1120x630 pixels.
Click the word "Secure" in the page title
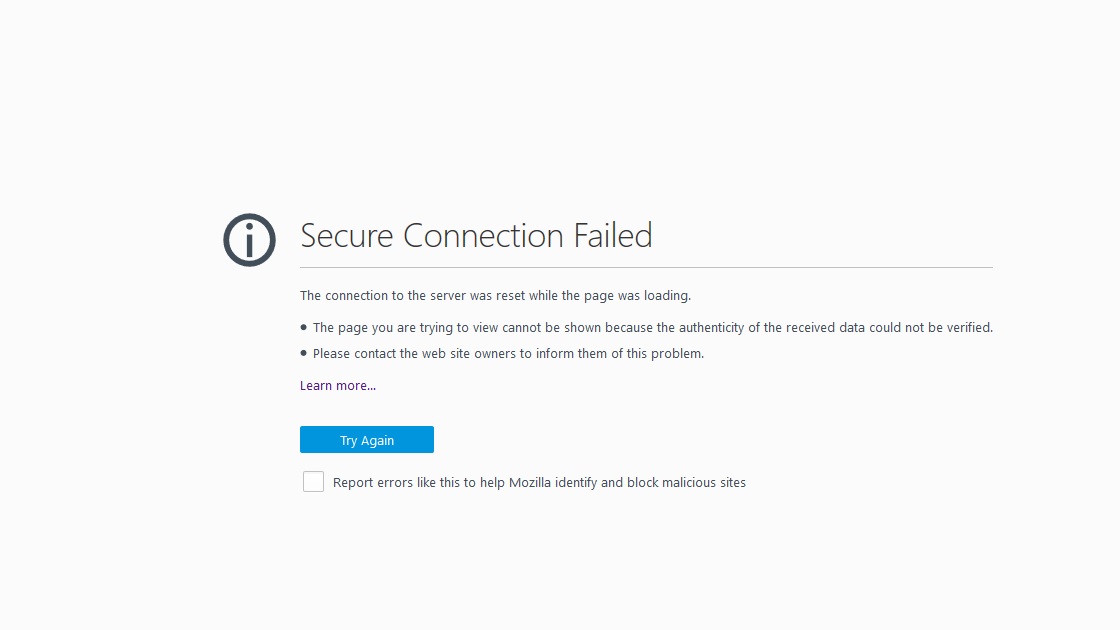point(346,236)
